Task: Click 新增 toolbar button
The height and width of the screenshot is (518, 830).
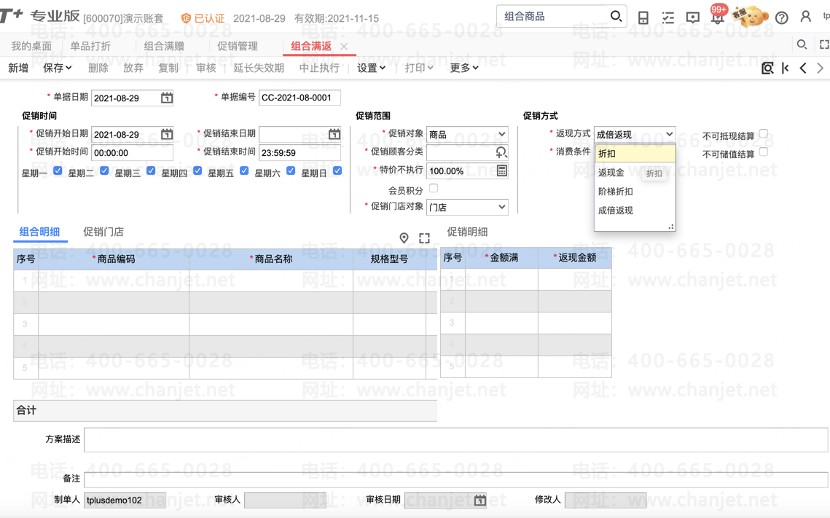Action: tap(19, 68)
